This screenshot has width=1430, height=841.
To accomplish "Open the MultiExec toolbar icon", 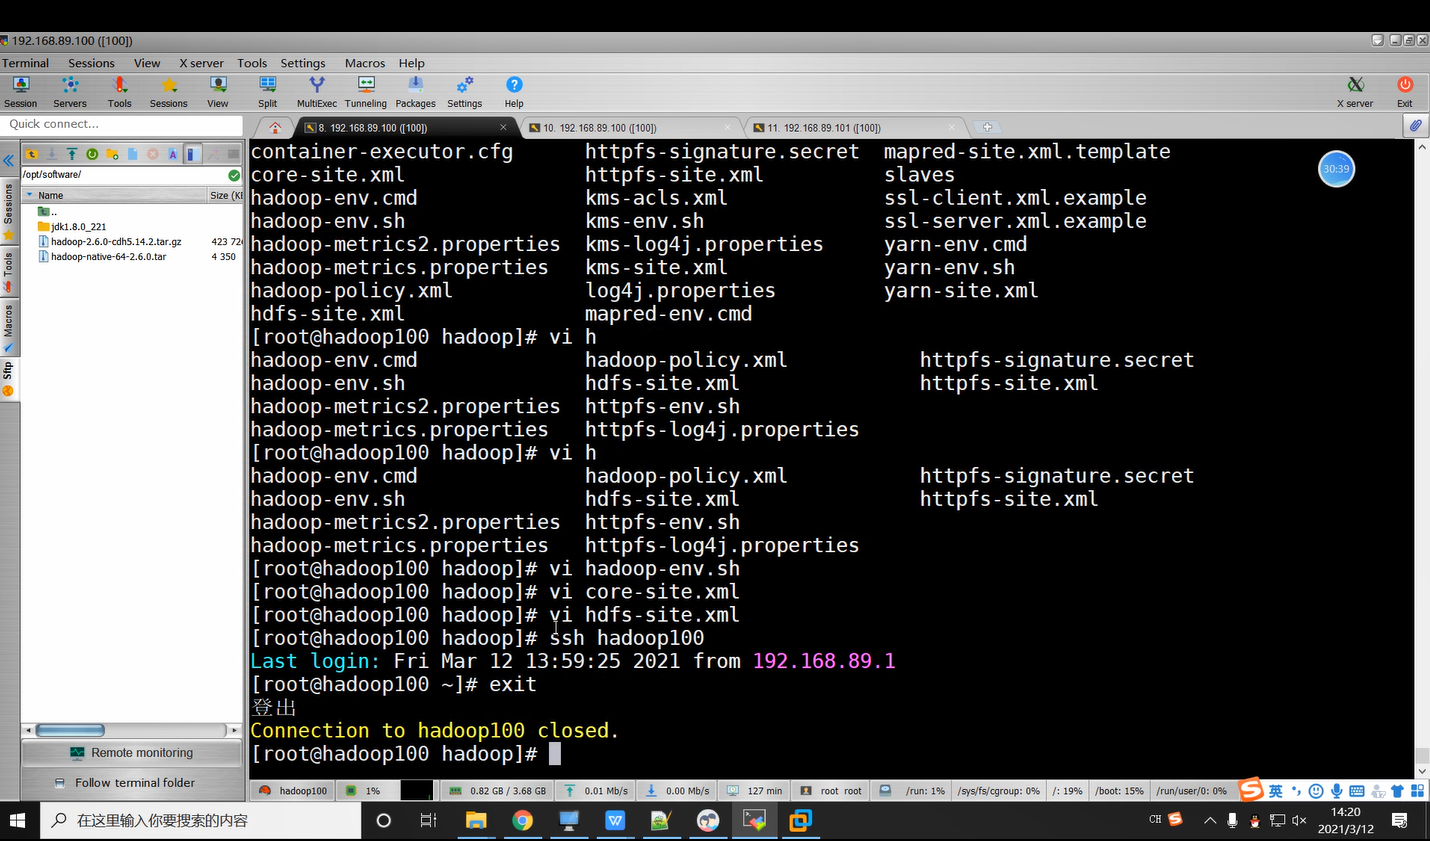I will (317, 91).
